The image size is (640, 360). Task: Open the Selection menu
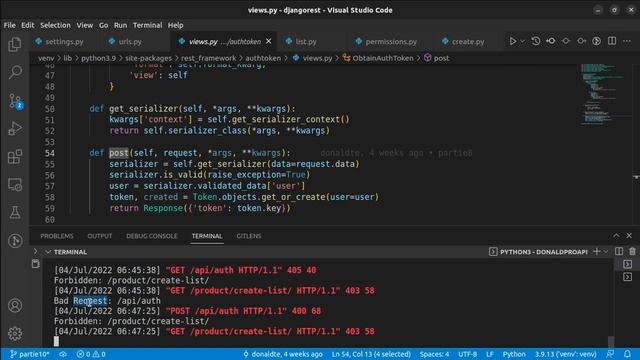pyautogui.click(x=55, y=25)
